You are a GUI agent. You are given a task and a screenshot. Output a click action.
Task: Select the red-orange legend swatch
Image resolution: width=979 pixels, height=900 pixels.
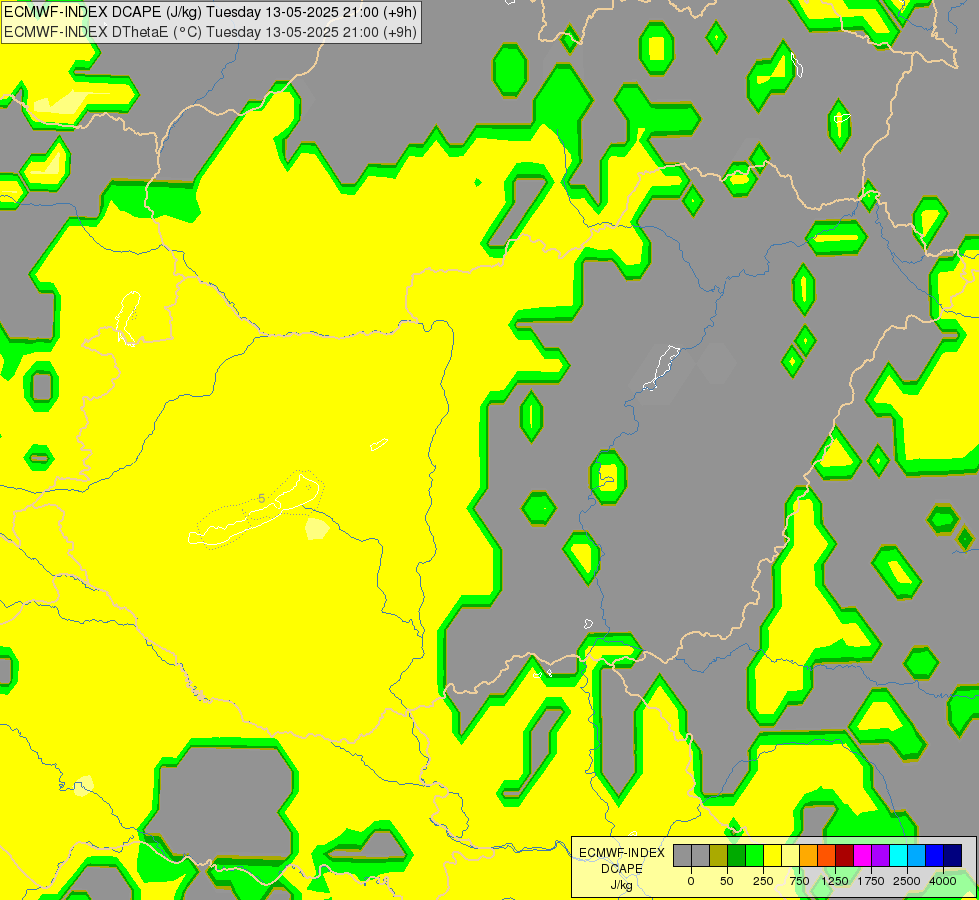point(827,855)
